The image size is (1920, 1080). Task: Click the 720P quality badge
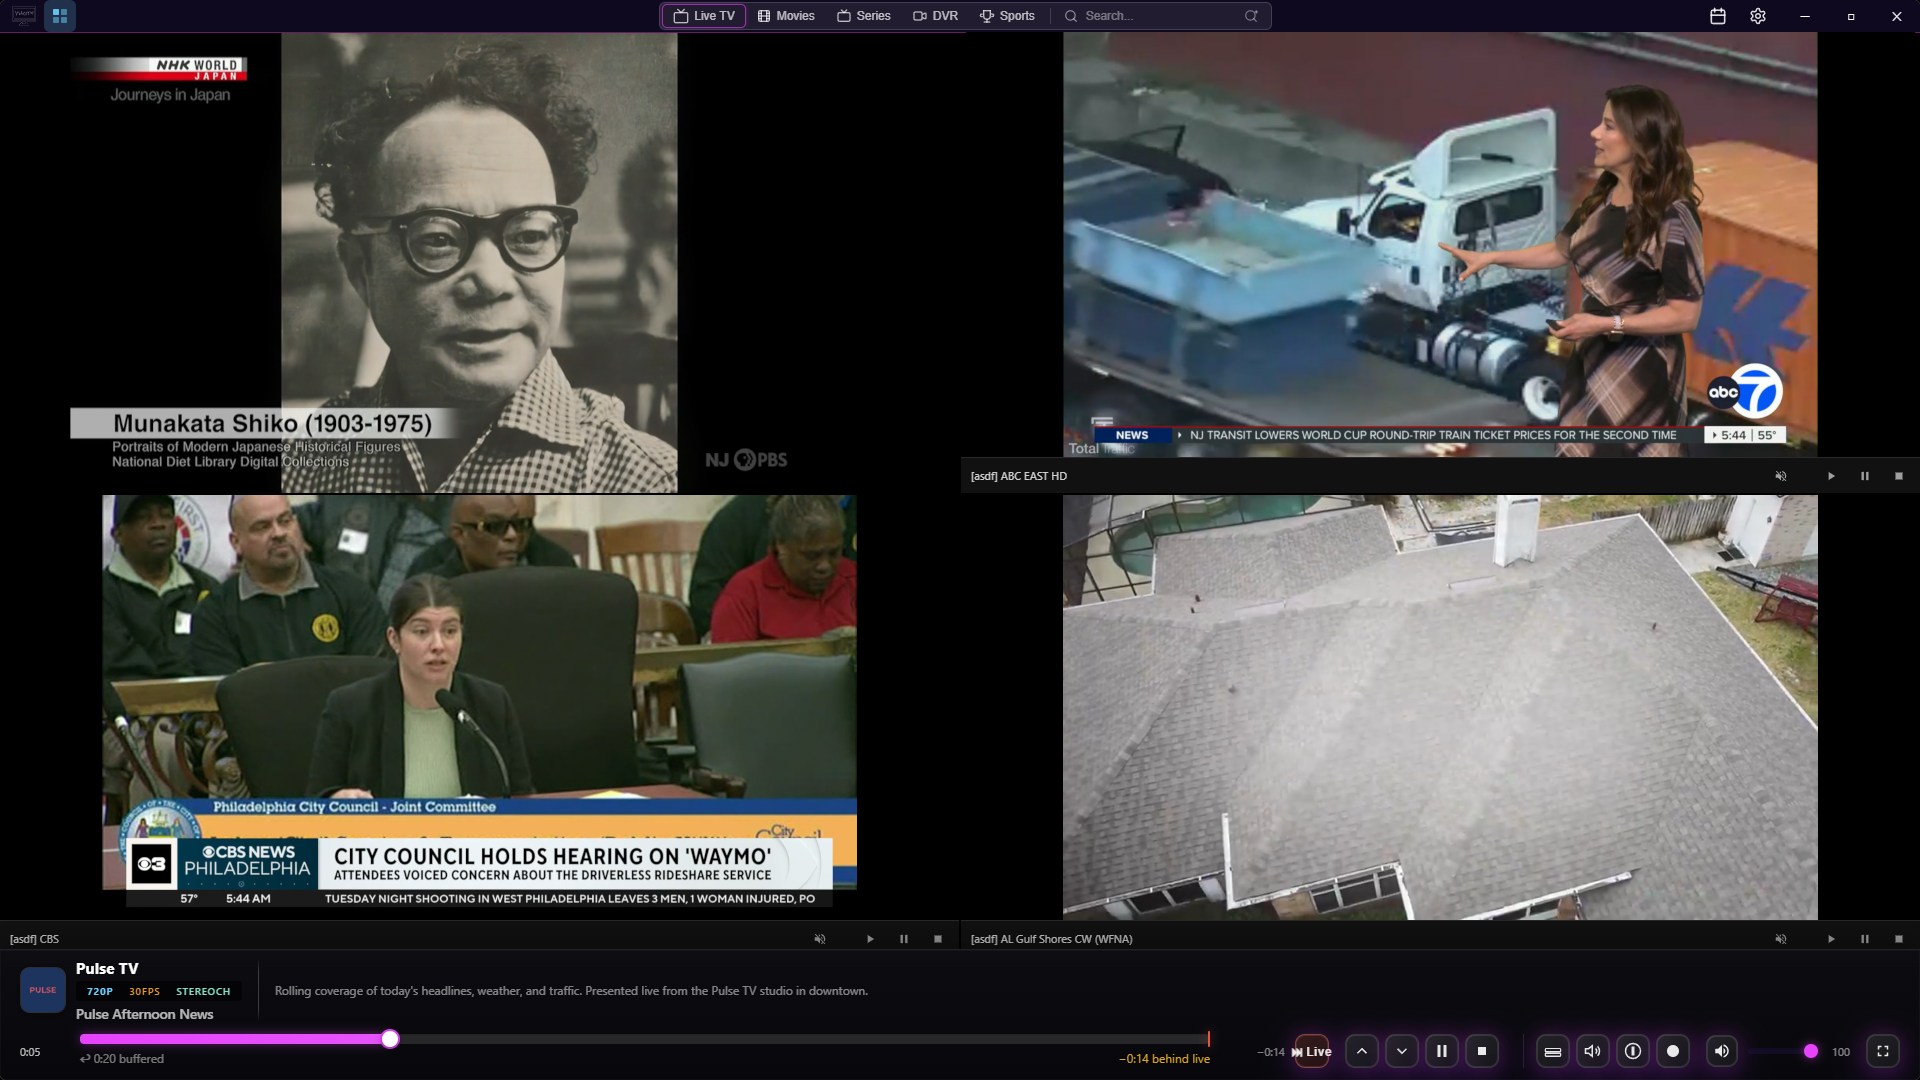(x=99, y=991)
